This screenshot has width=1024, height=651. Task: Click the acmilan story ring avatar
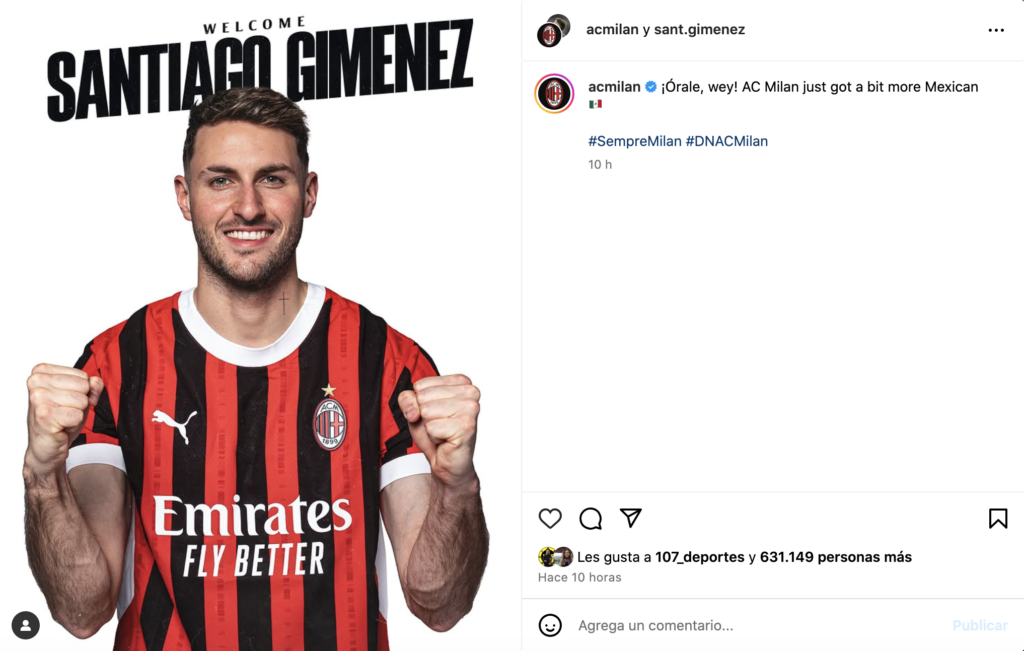(x=554, y=93)
